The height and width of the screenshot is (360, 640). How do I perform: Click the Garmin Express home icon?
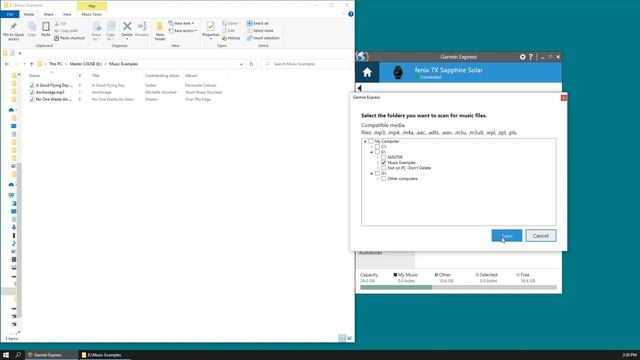(367, 72)
